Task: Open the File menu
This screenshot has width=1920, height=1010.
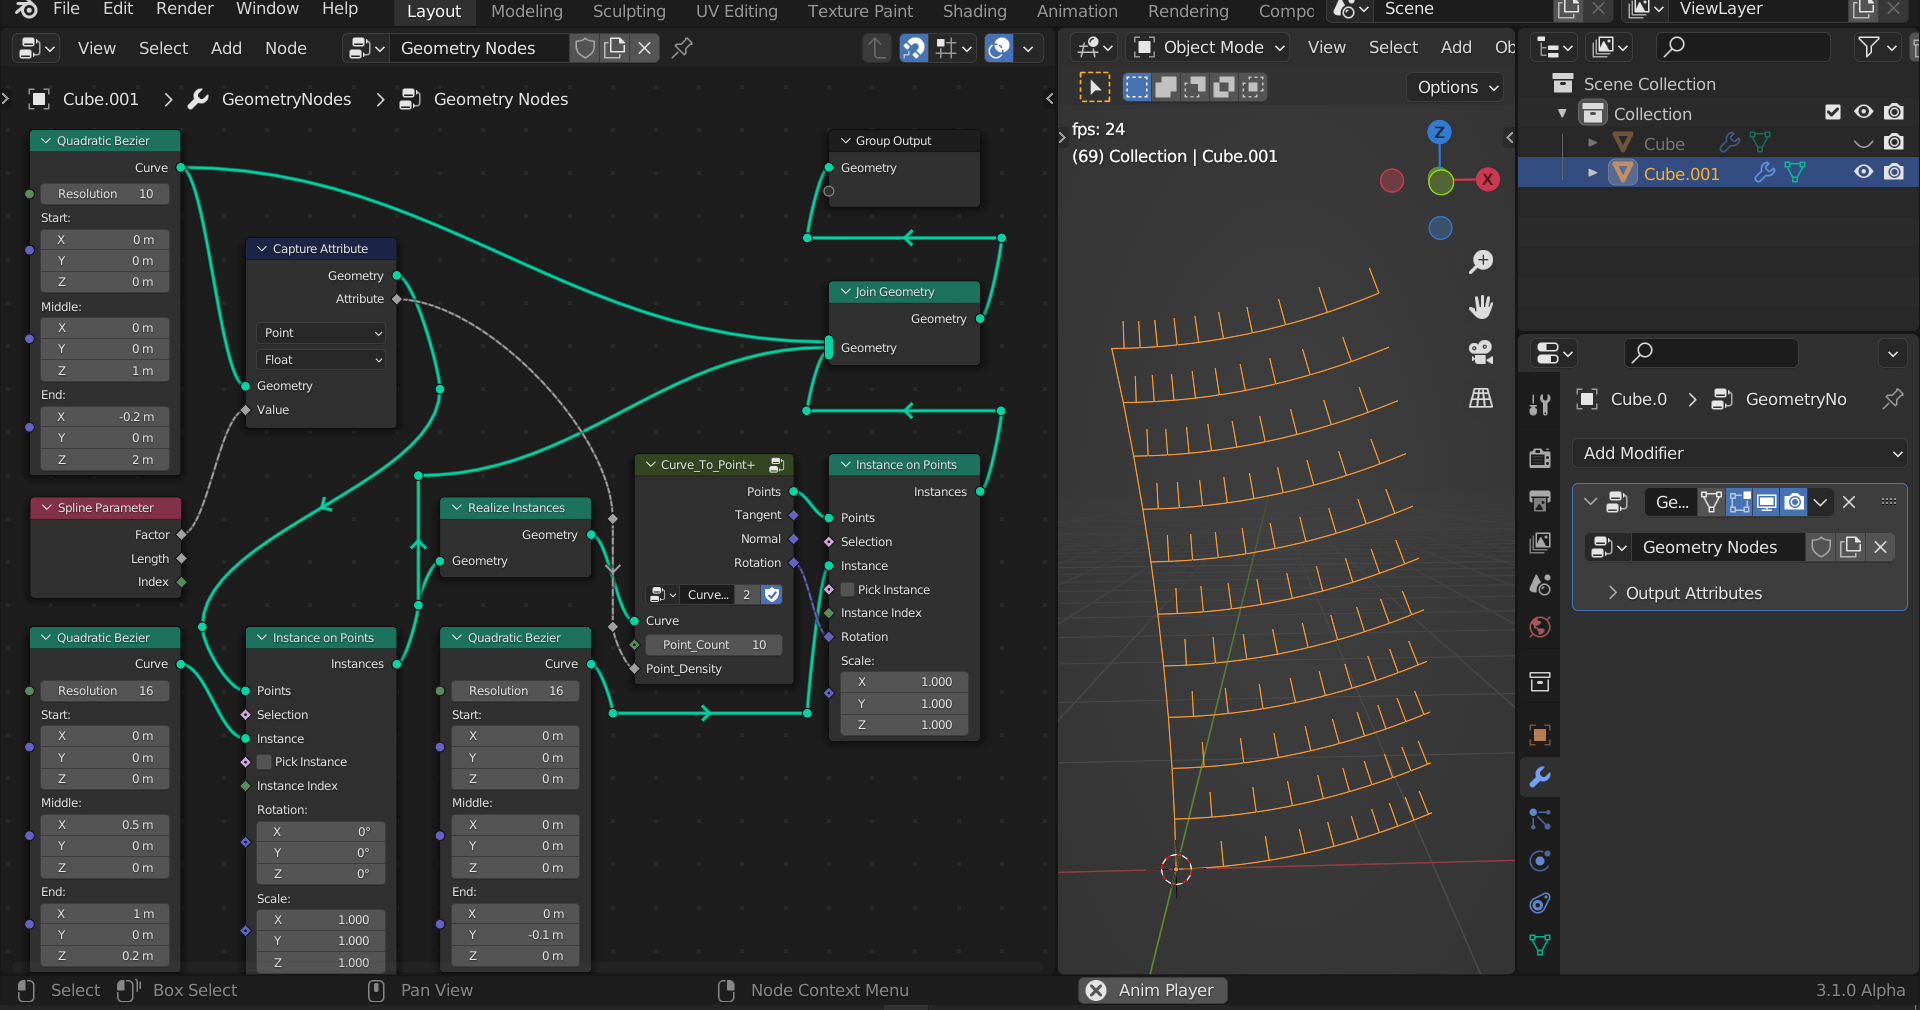Action: point(66,9)
